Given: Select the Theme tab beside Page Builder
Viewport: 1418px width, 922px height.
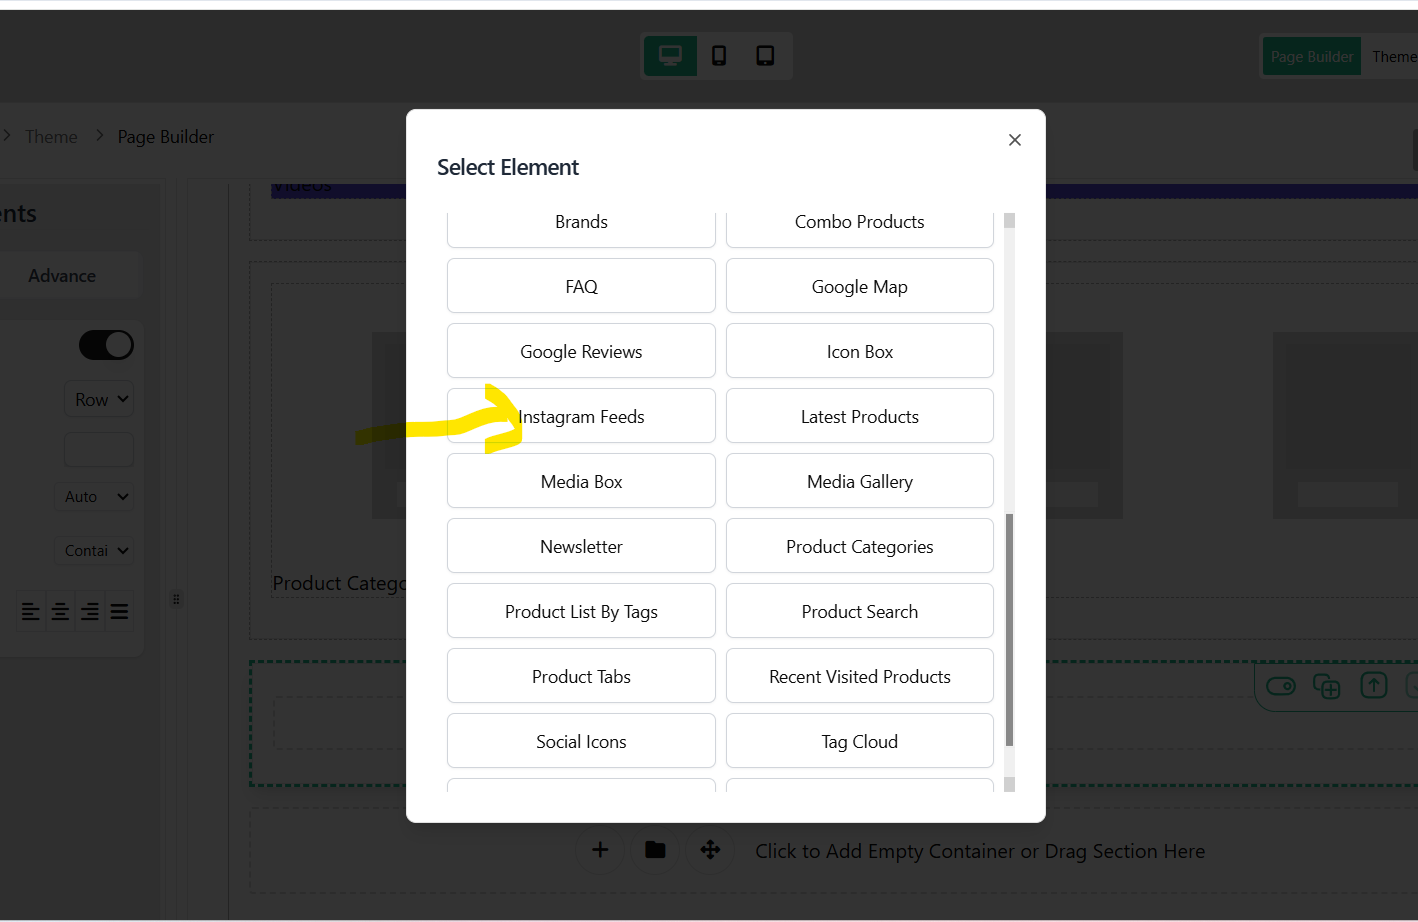Looking at the screenshot, I should (x=1394, y=57).
